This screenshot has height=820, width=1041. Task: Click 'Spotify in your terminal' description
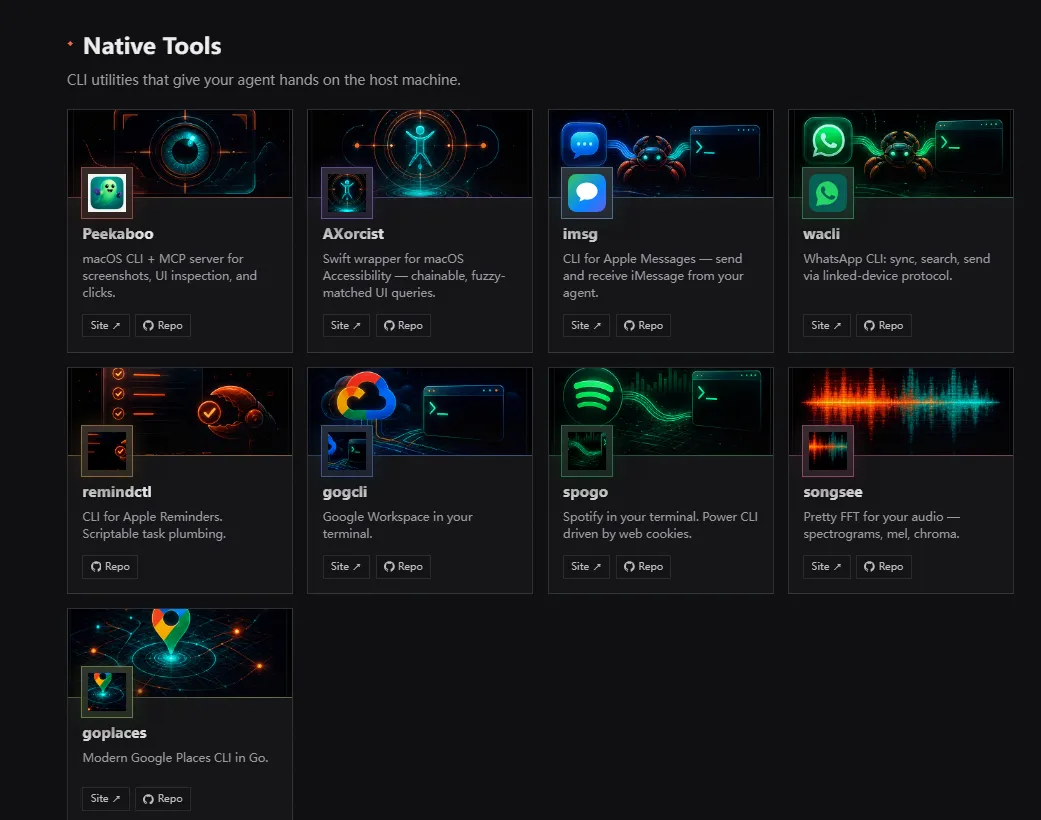tap(660, 525)
